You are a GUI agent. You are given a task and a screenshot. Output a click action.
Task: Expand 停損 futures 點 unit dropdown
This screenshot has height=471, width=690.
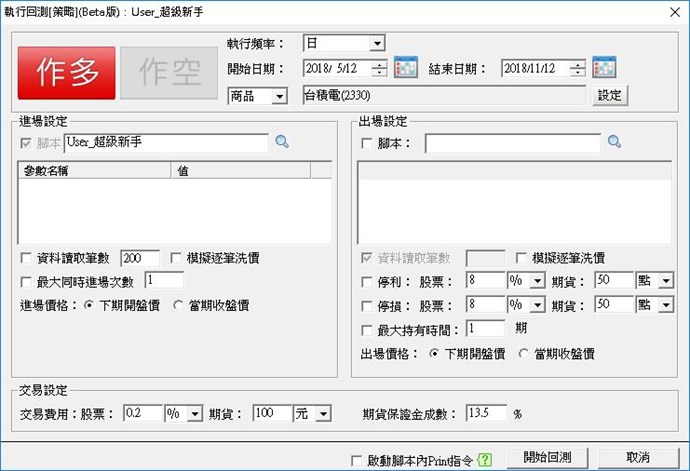[x=666, y=304]
